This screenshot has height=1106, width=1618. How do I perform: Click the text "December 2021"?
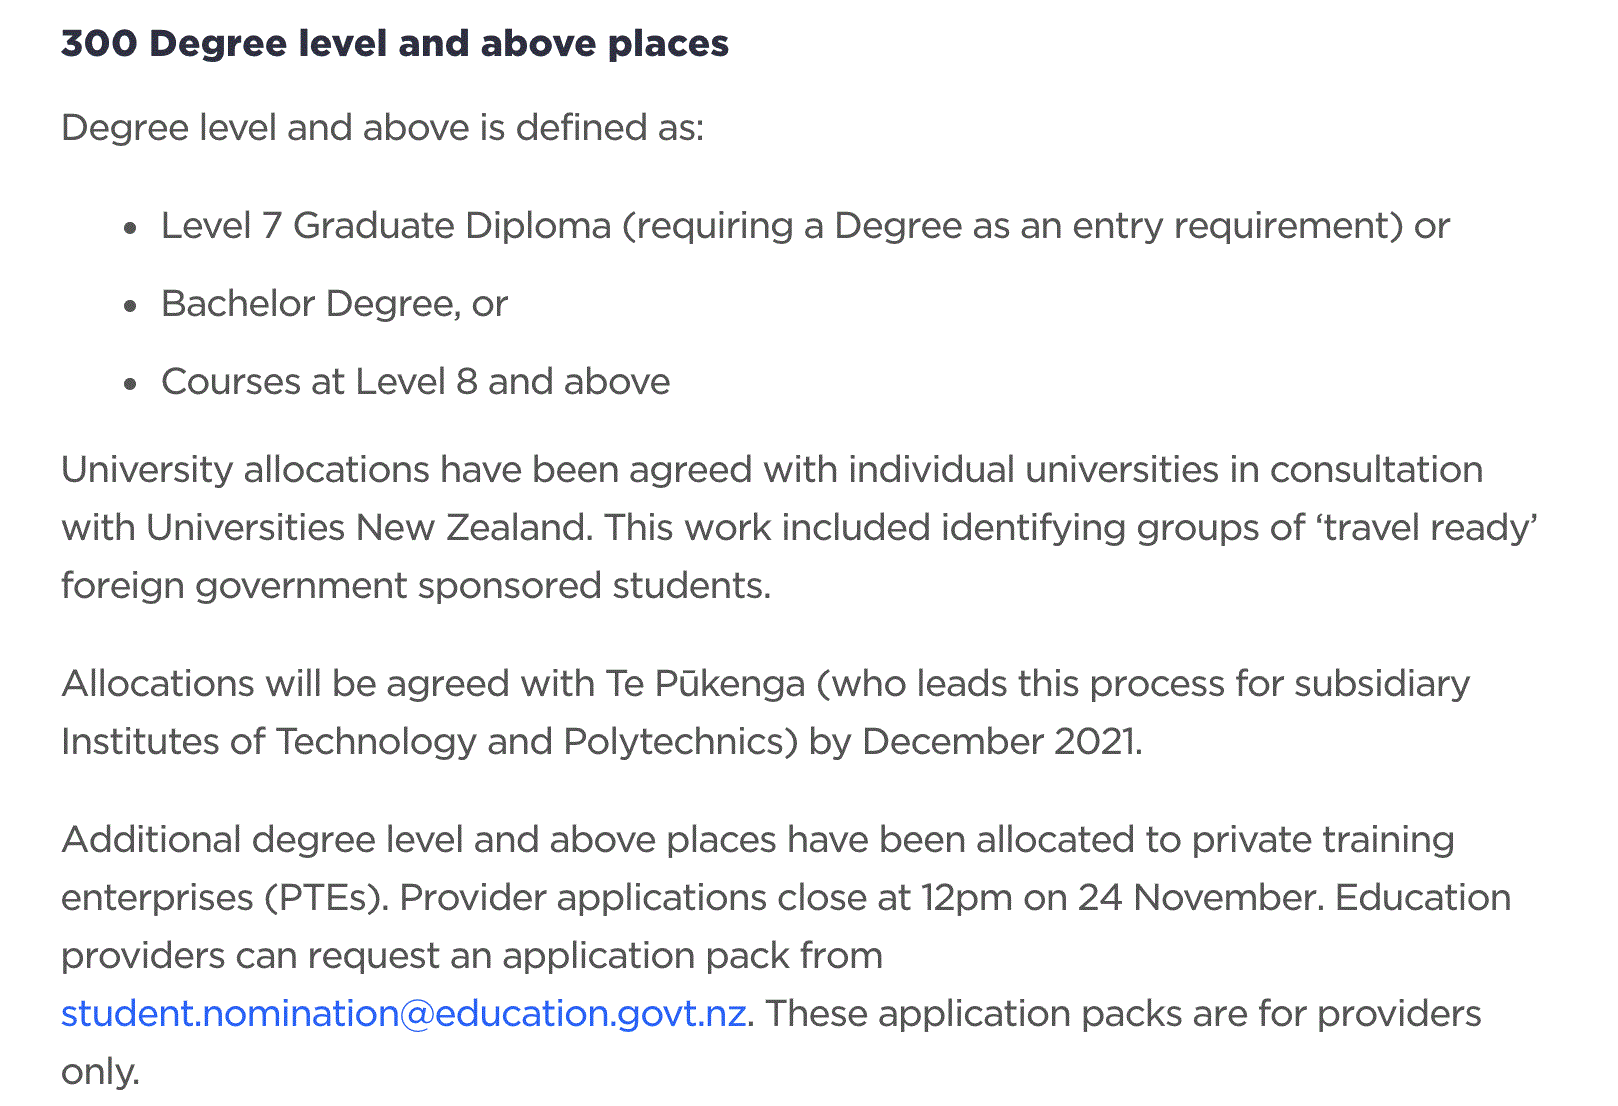pos(999,742)
